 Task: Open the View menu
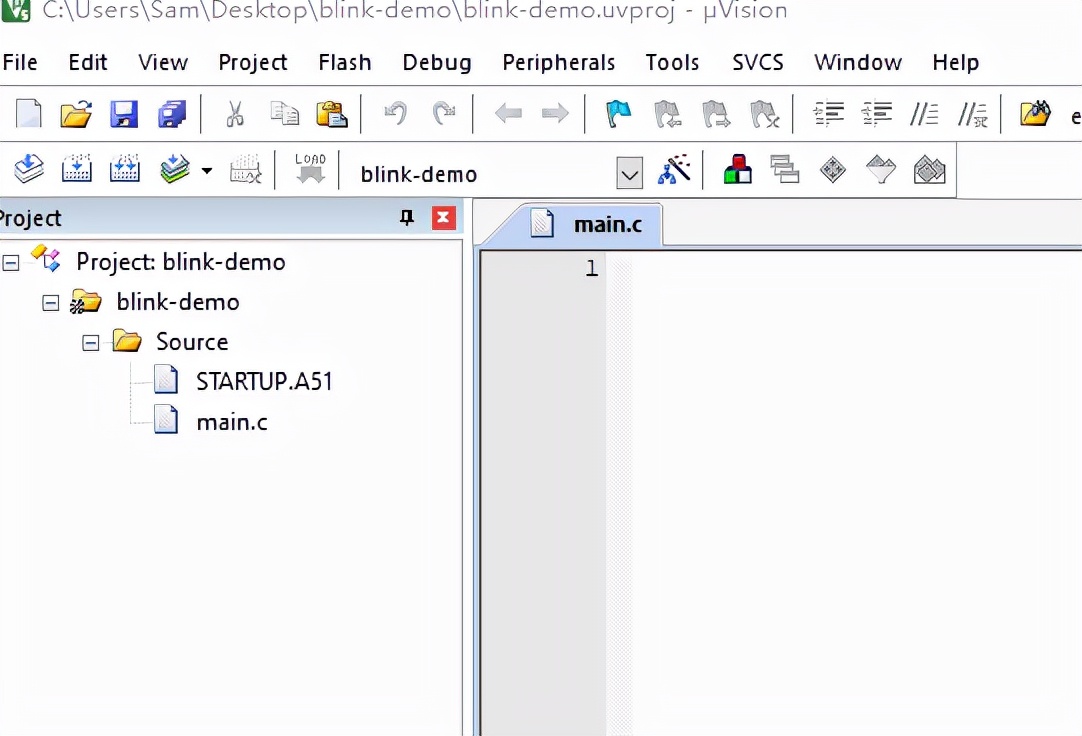pyautogui.click(x=163, y=63)
